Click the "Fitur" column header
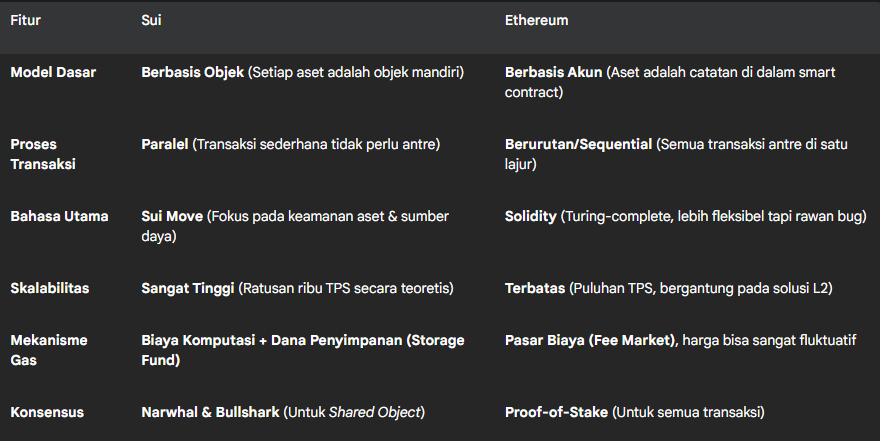Screen dimensions: 880x441 [27, 21]
